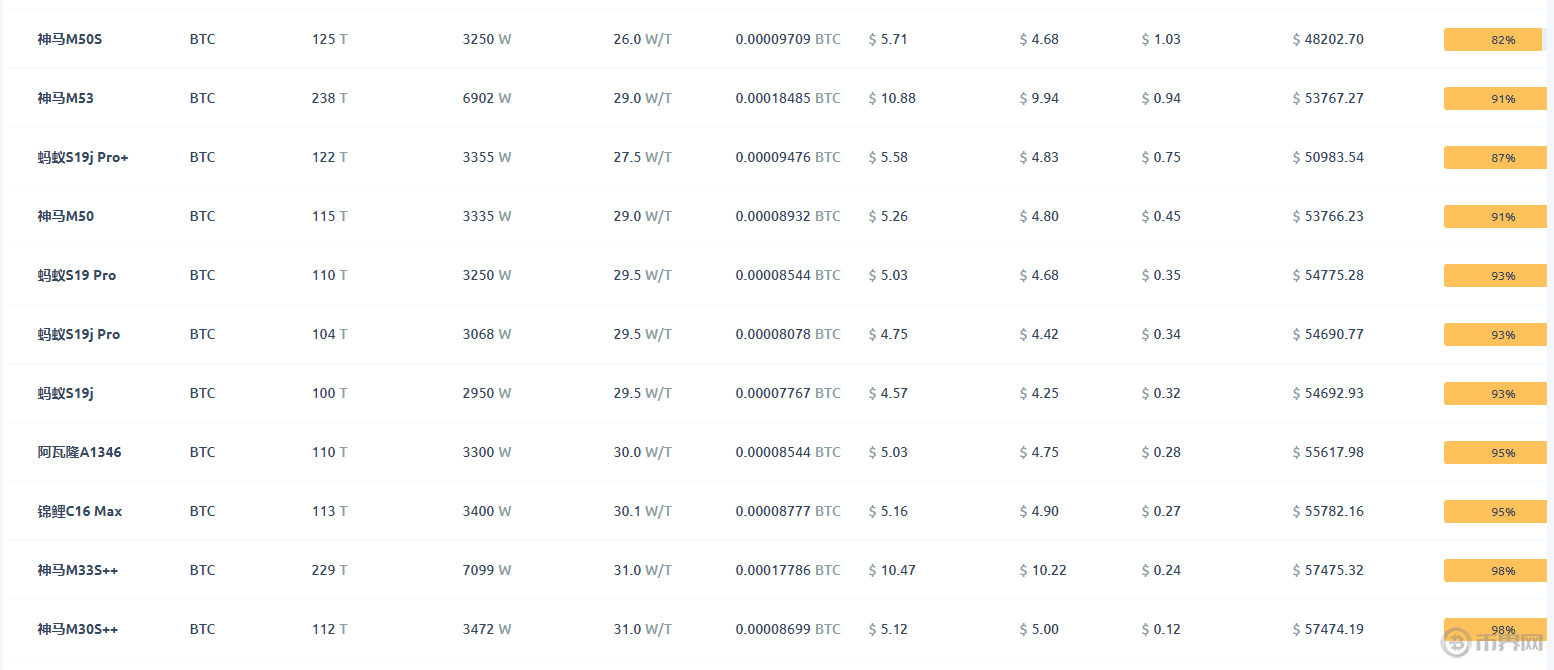The width and height of the screenshot is (1554, 670).
Task: Select the 锦鲤C16 Max miner name
Action: [x=80, y=511]
